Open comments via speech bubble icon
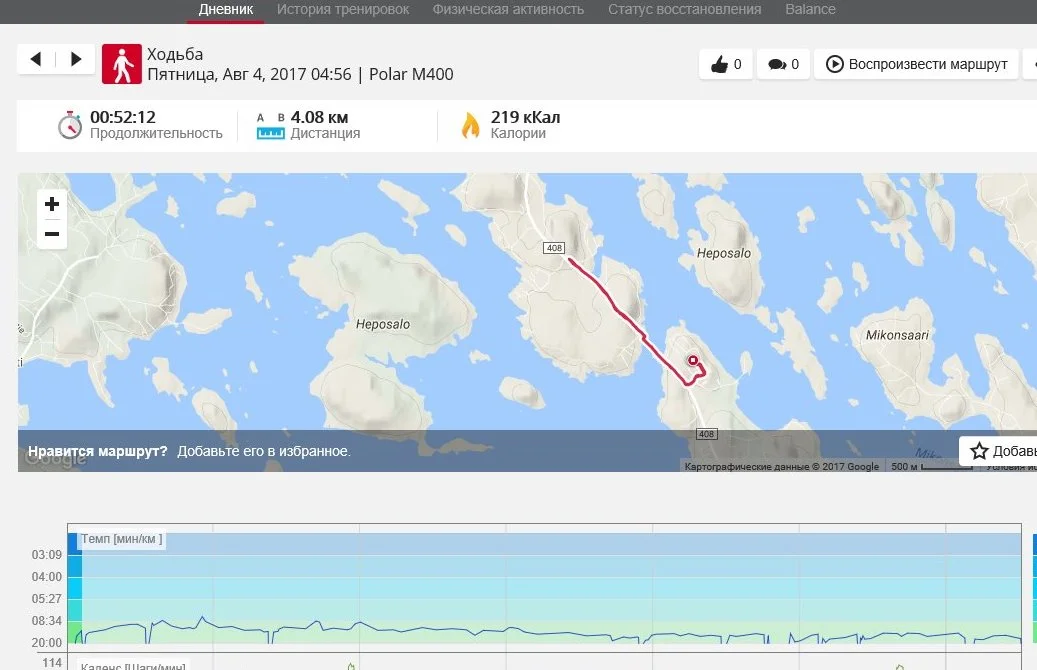 [x=783, y=64]
